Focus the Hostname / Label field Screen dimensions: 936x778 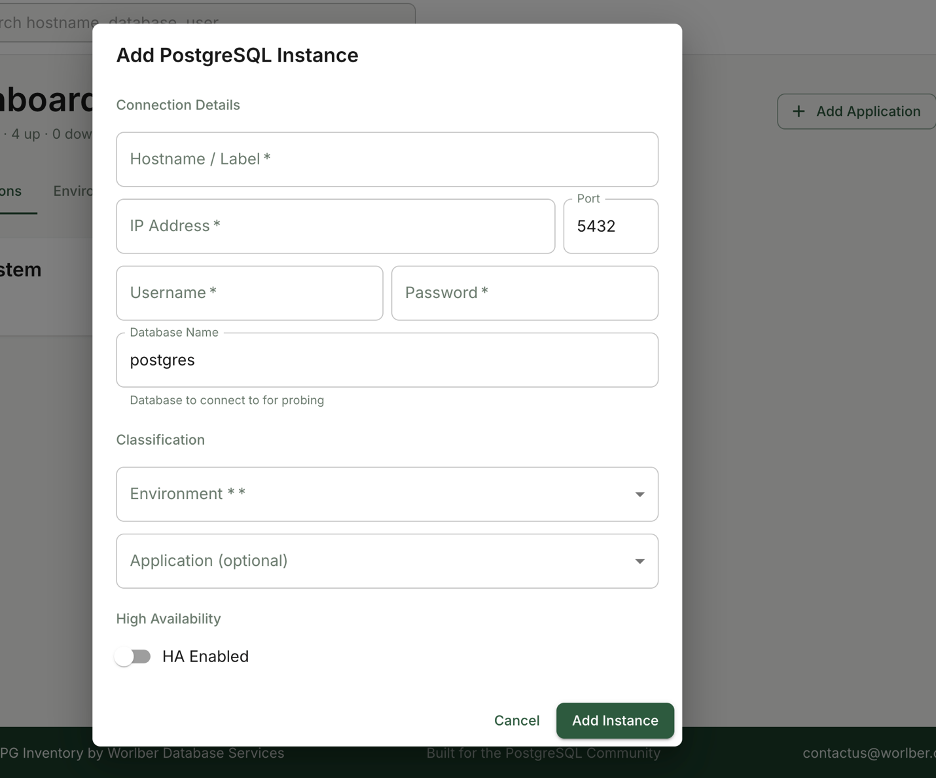[387, 160]
